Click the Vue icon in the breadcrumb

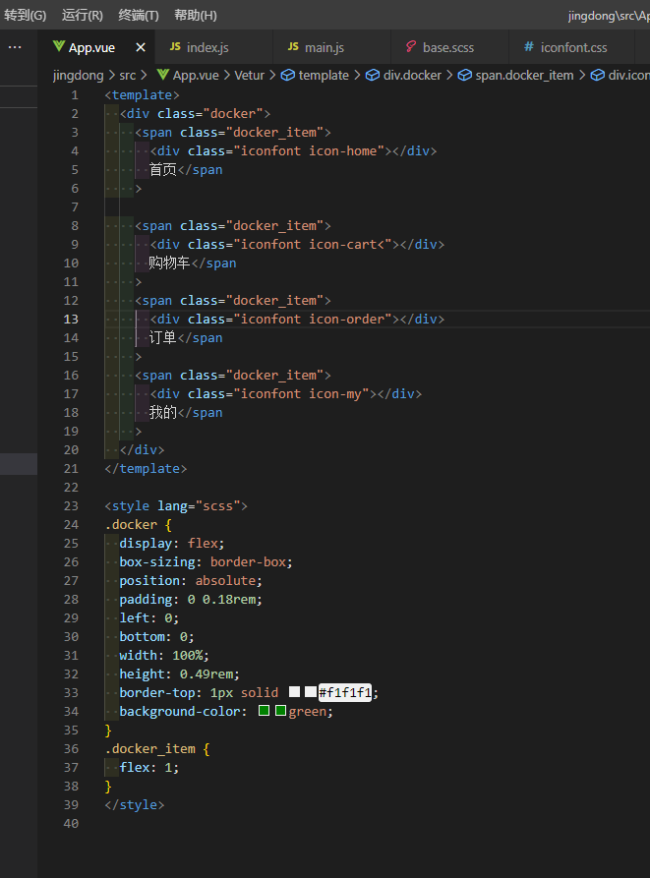pyautogui.click(x=163, y=74)
